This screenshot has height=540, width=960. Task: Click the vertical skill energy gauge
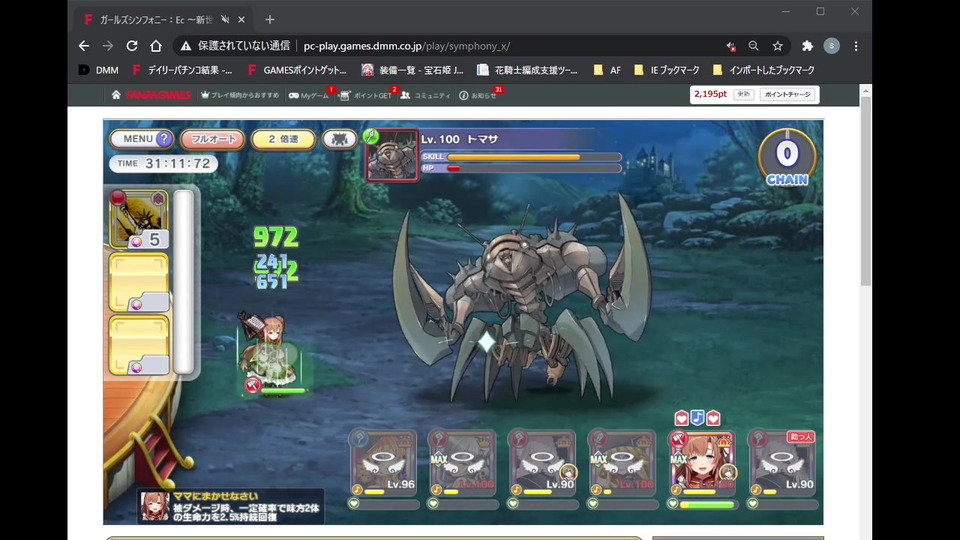(x=184, y=282)
